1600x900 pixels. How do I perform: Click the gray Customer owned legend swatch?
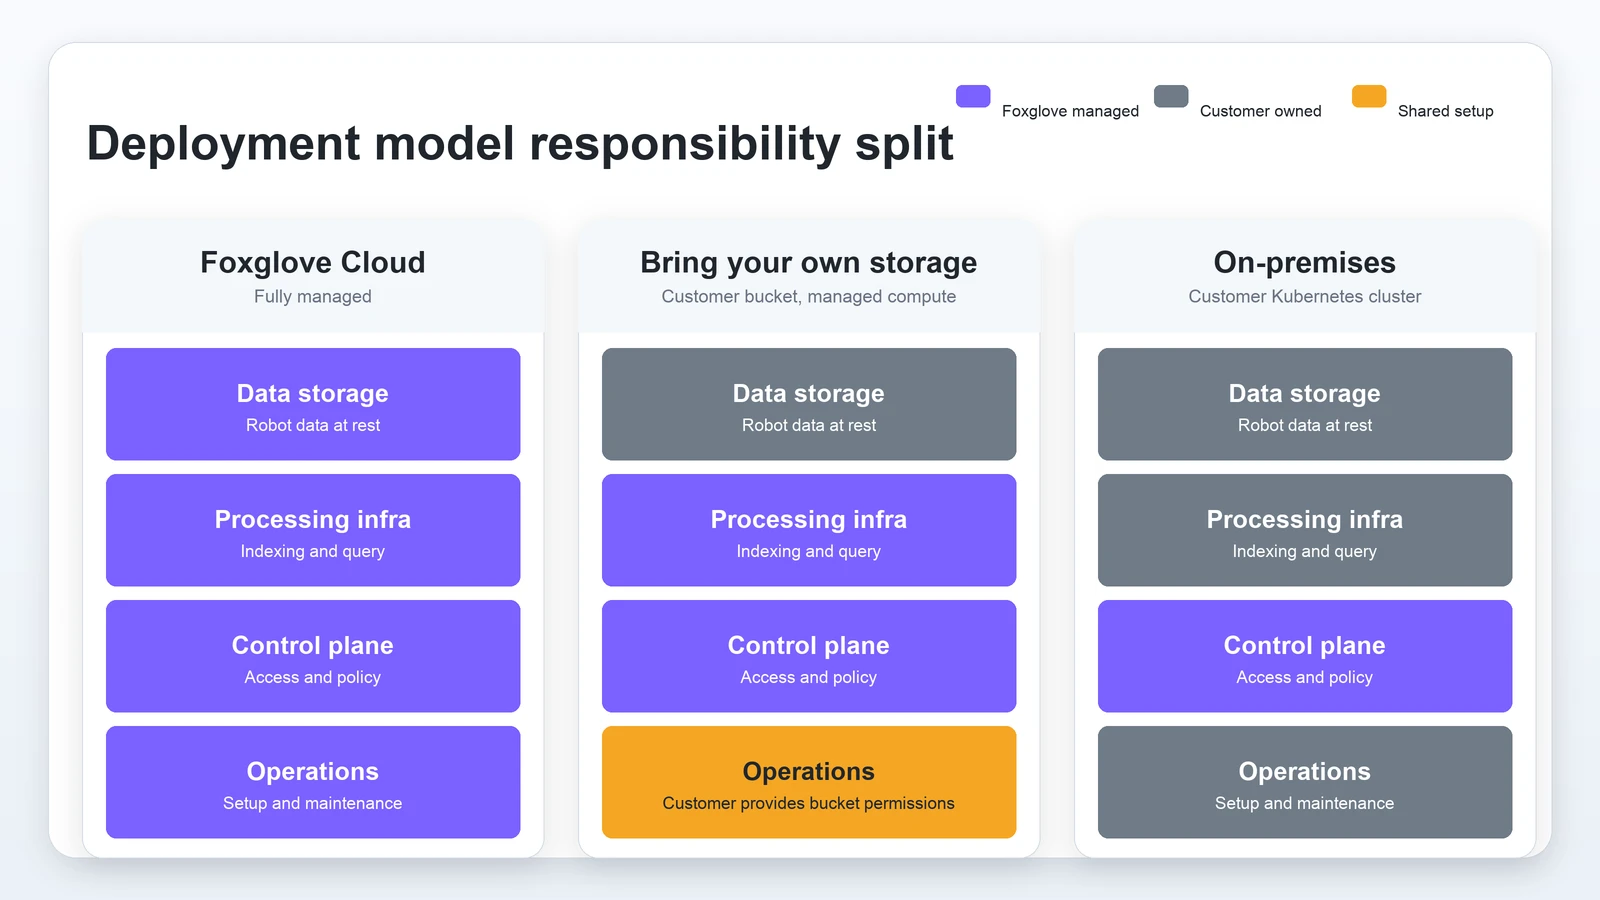point(1171,96)
